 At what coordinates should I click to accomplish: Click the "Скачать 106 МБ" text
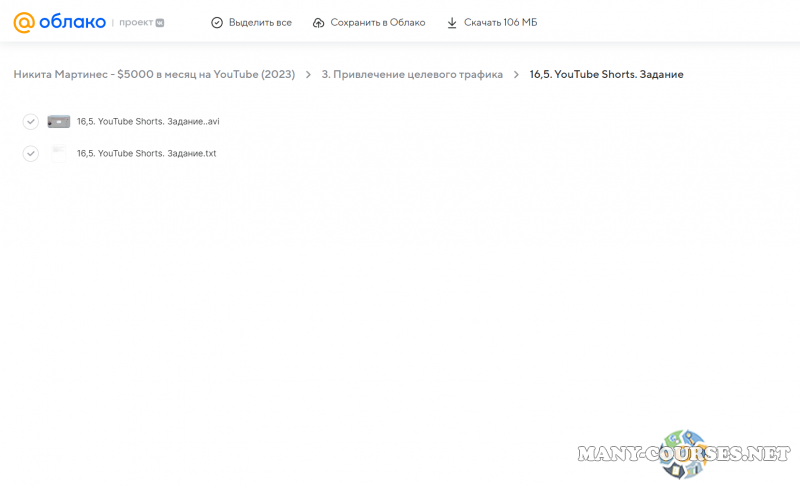(500, 22)
